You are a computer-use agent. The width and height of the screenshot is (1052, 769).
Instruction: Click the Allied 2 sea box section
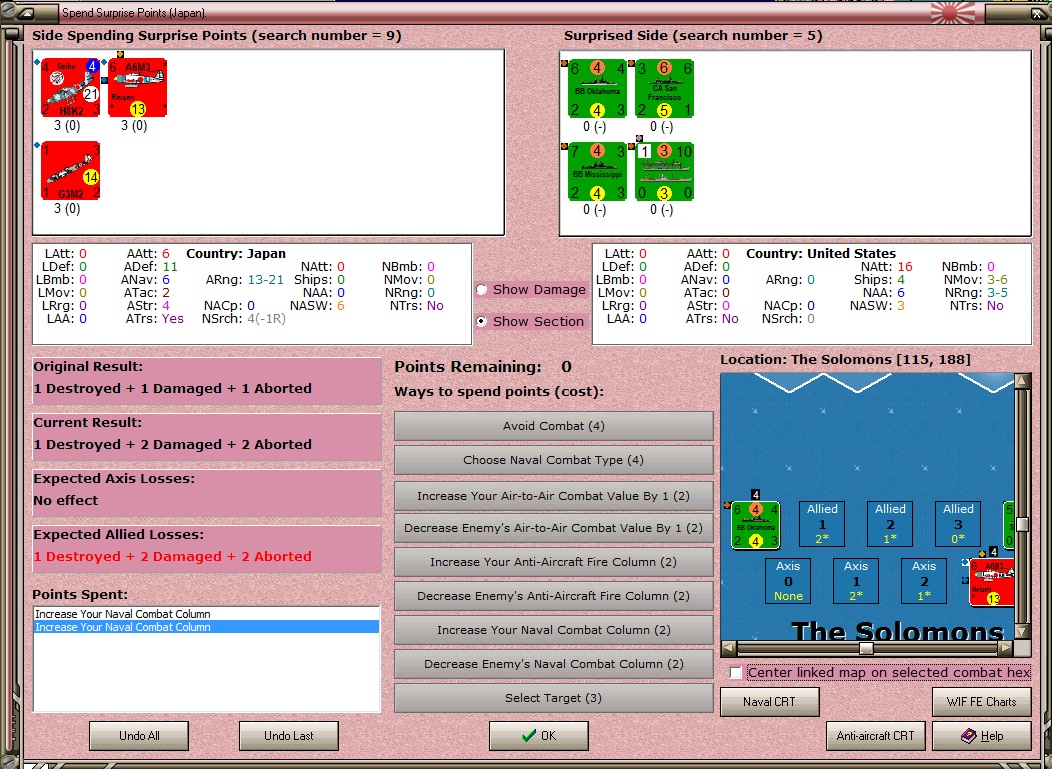click(x=890, y=523)
